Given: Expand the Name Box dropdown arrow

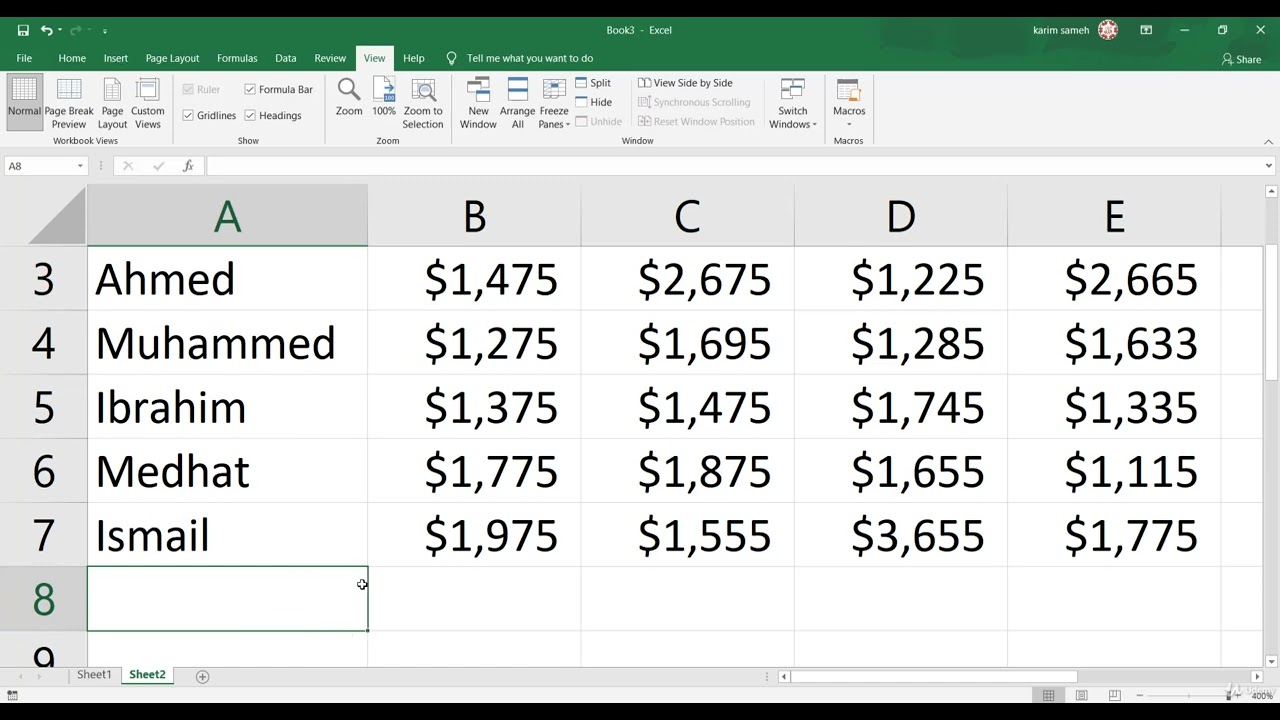Looking at the screenshot, I should pyautogui.click(x=80, y=166).
